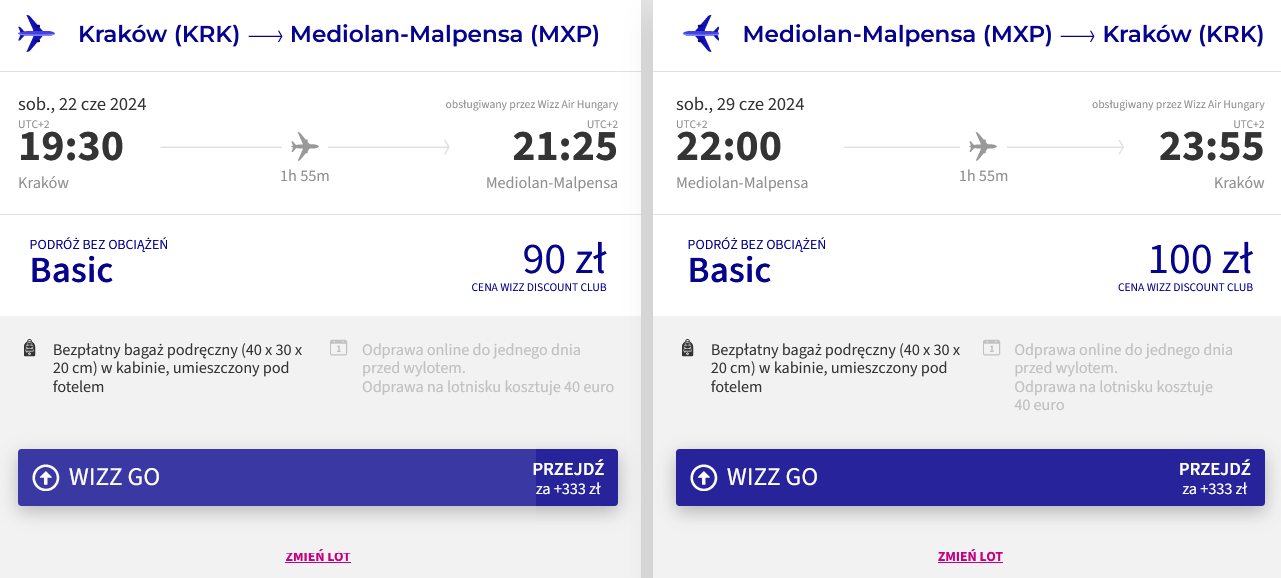The image size is (1281, 578).
Task: Upgrade return flight with PRZEJDŹ za +333 zł
Action: [1214, 478]
